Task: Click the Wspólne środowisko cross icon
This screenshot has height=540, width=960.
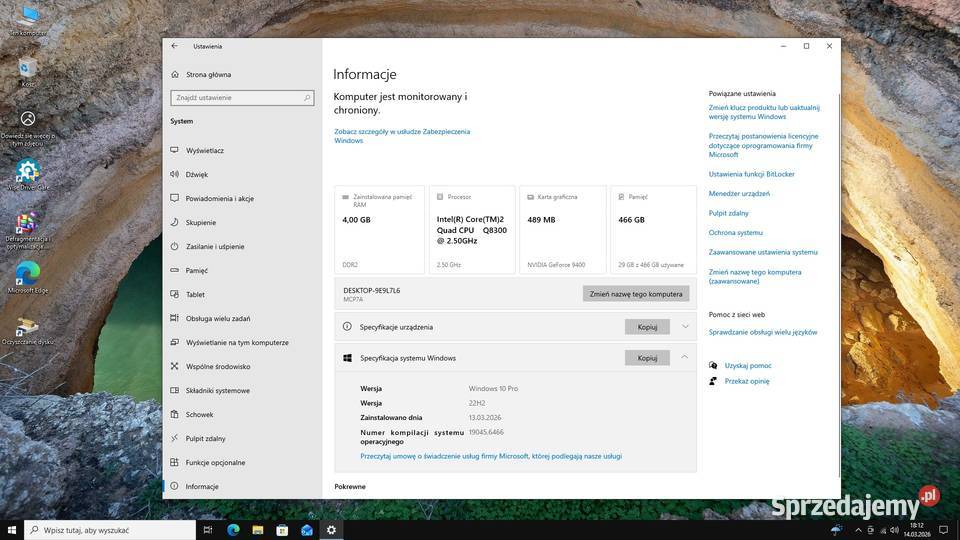Action: (x=174, y=366)
